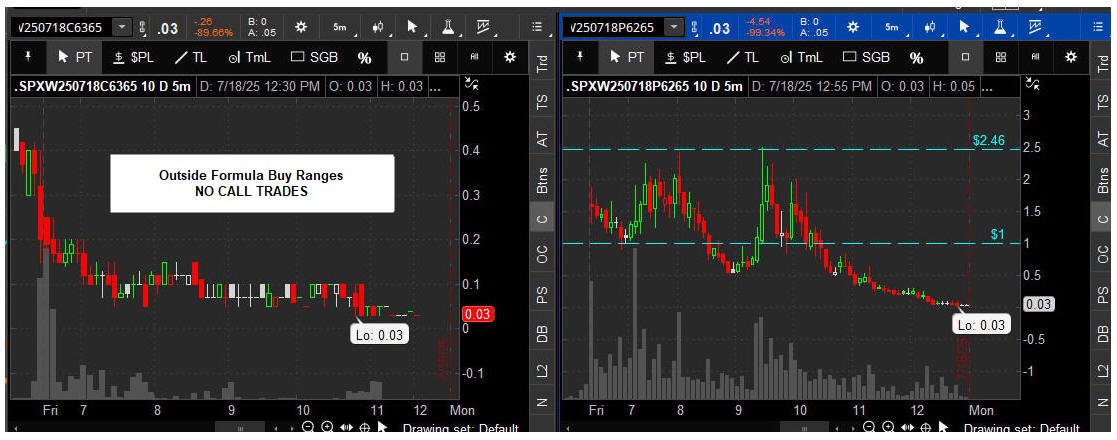Click the V250718P6265 symbol input field

click(615, 28)
